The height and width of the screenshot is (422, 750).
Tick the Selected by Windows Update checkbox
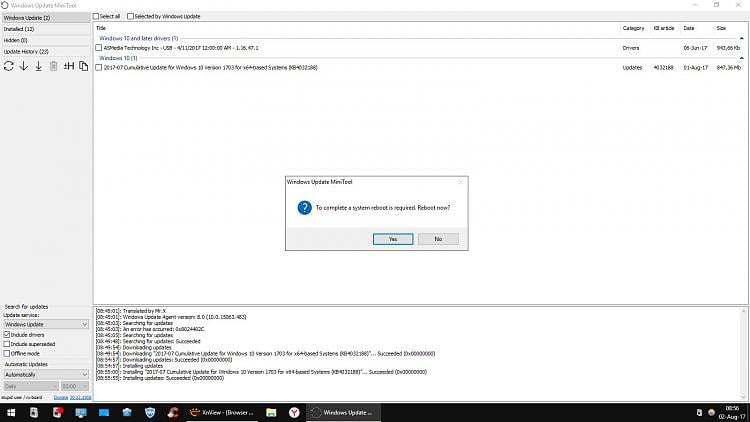130,16
